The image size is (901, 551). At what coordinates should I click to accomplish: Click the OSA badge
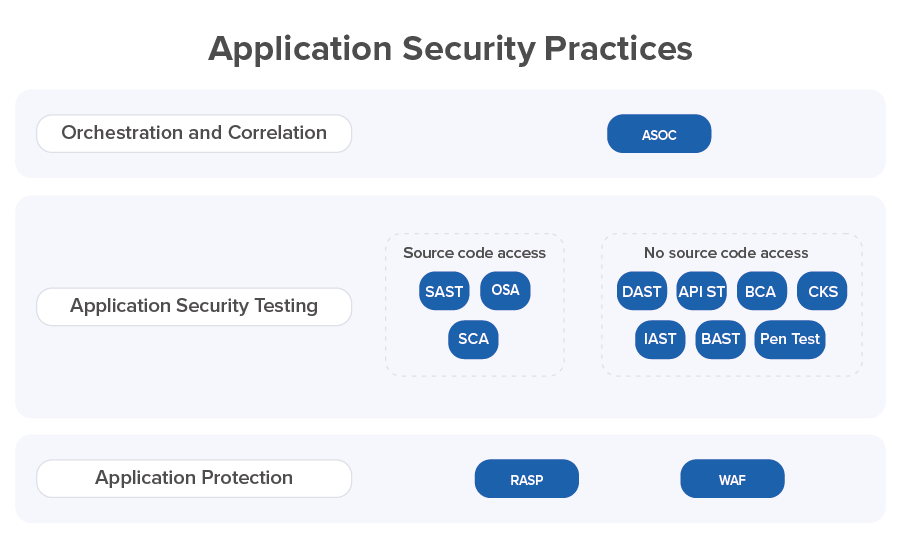(x=505, y=290)
